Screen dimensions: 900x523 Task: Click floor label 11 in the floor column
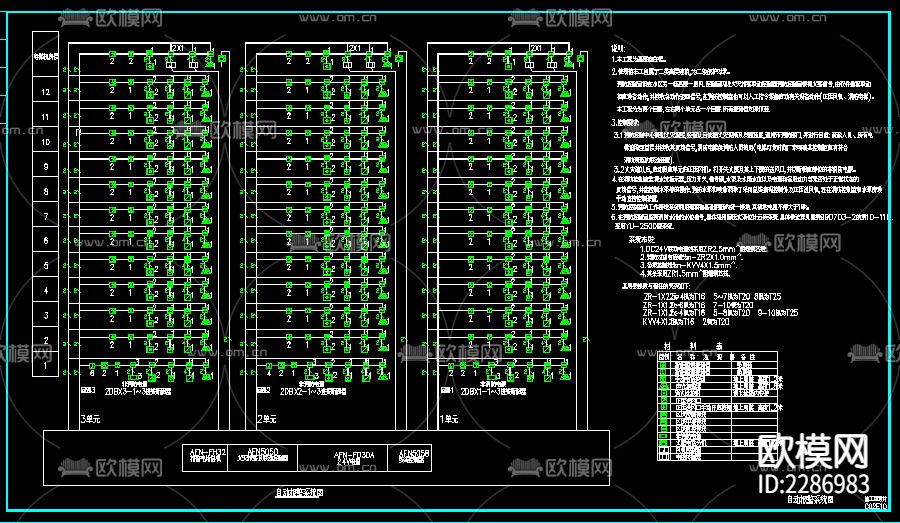pos(45,117)
